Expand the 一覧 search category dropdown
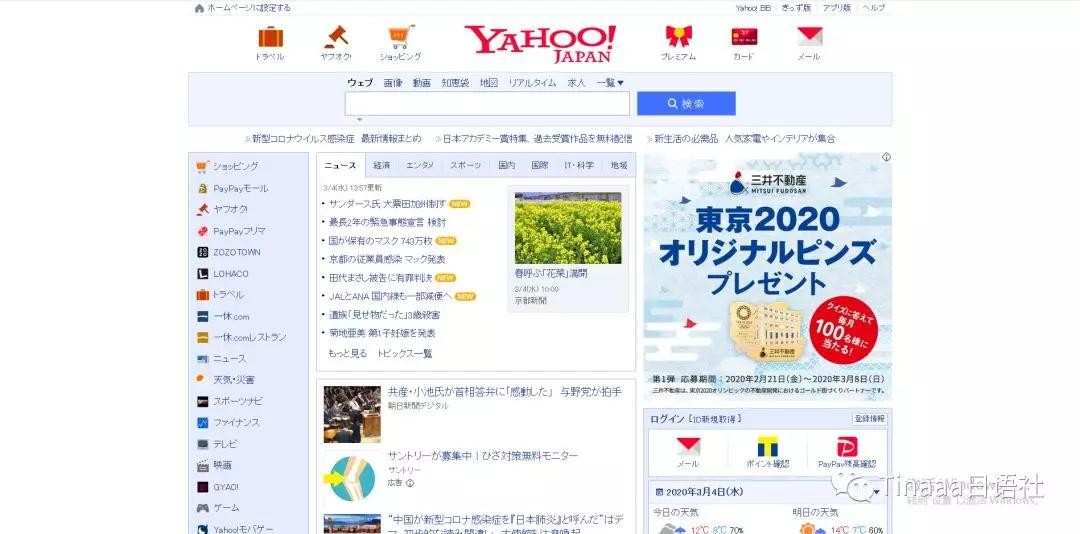The image size is (1080, 534). pyautogui.click(x=610, y=83)
